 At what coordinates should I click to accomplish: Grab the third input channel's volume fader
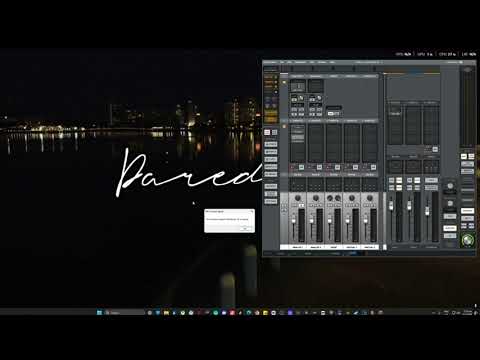(330, 221)
